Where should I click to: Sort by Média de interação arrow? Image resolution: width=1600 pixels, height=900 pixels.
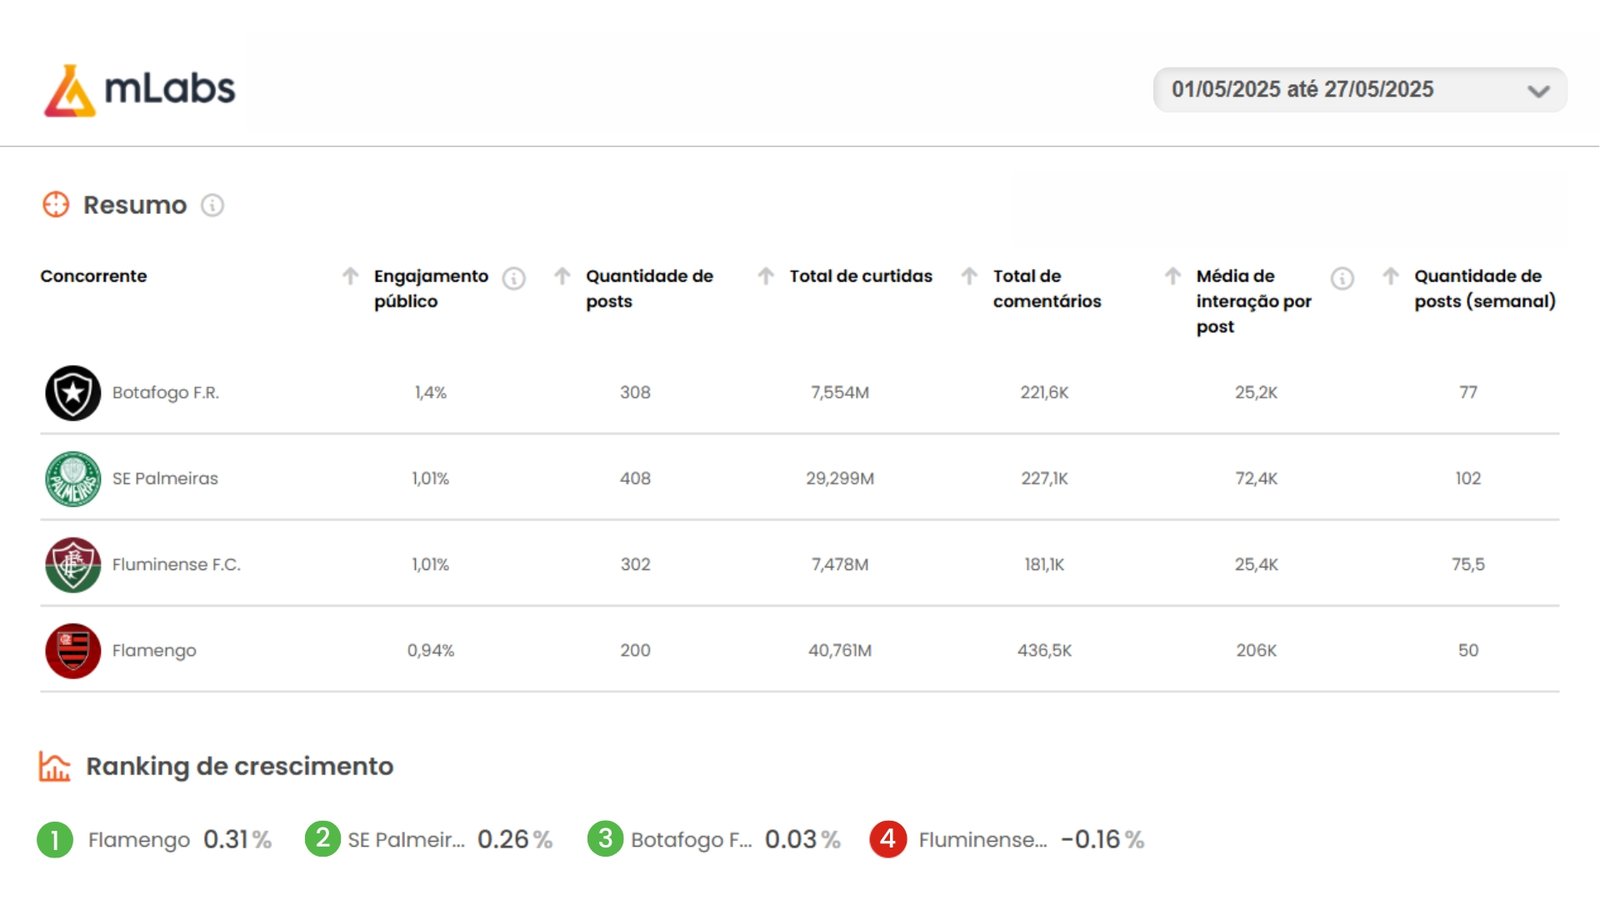[1173, 276]
